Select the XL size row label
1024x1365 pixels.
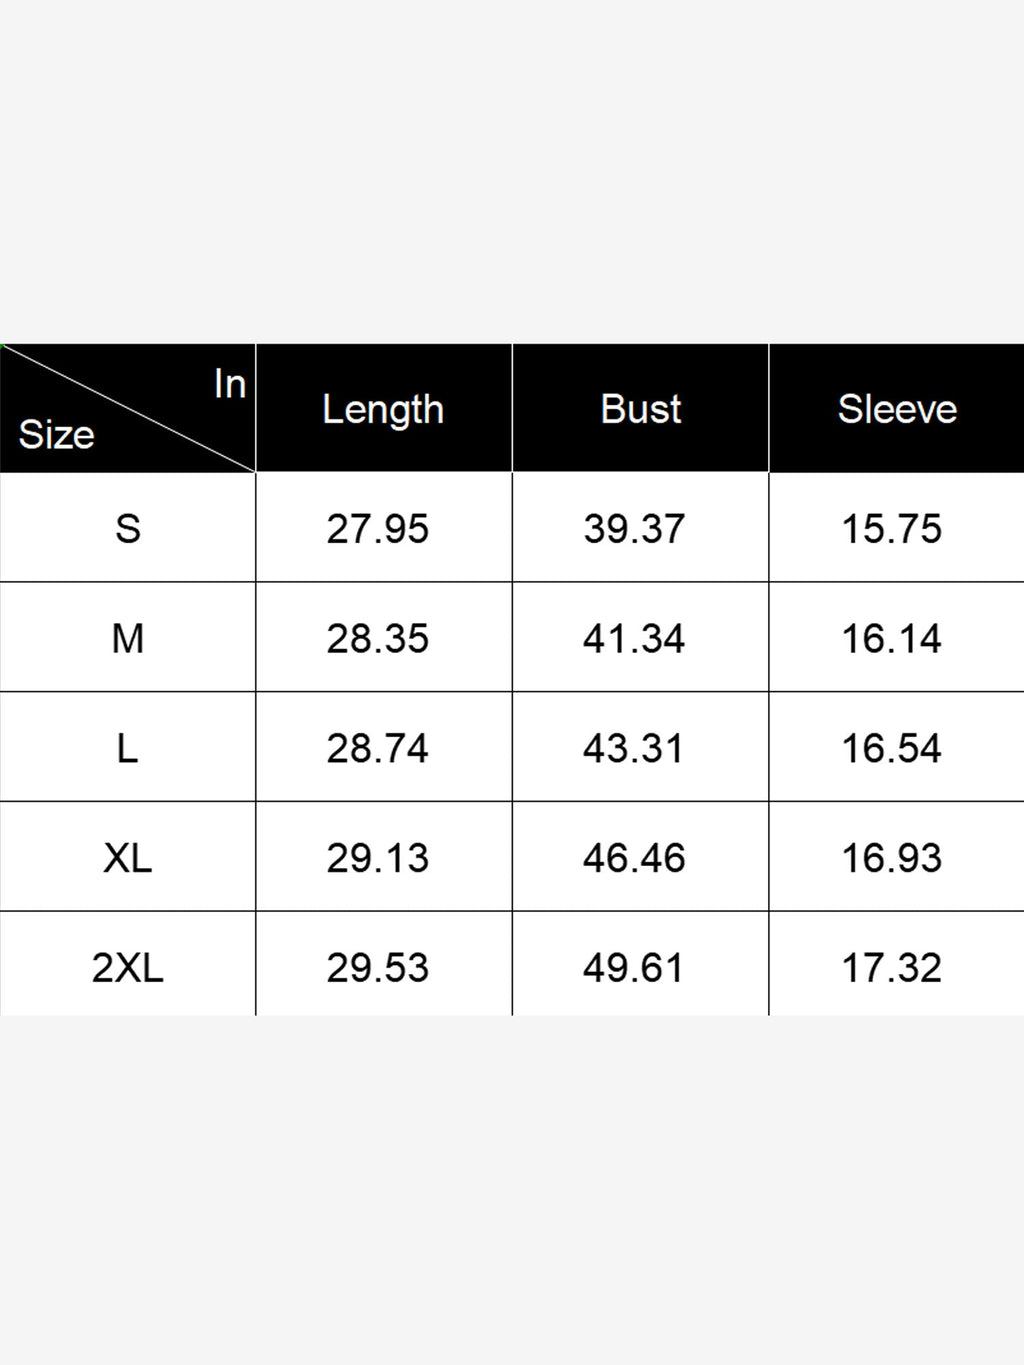pos(127,858)
